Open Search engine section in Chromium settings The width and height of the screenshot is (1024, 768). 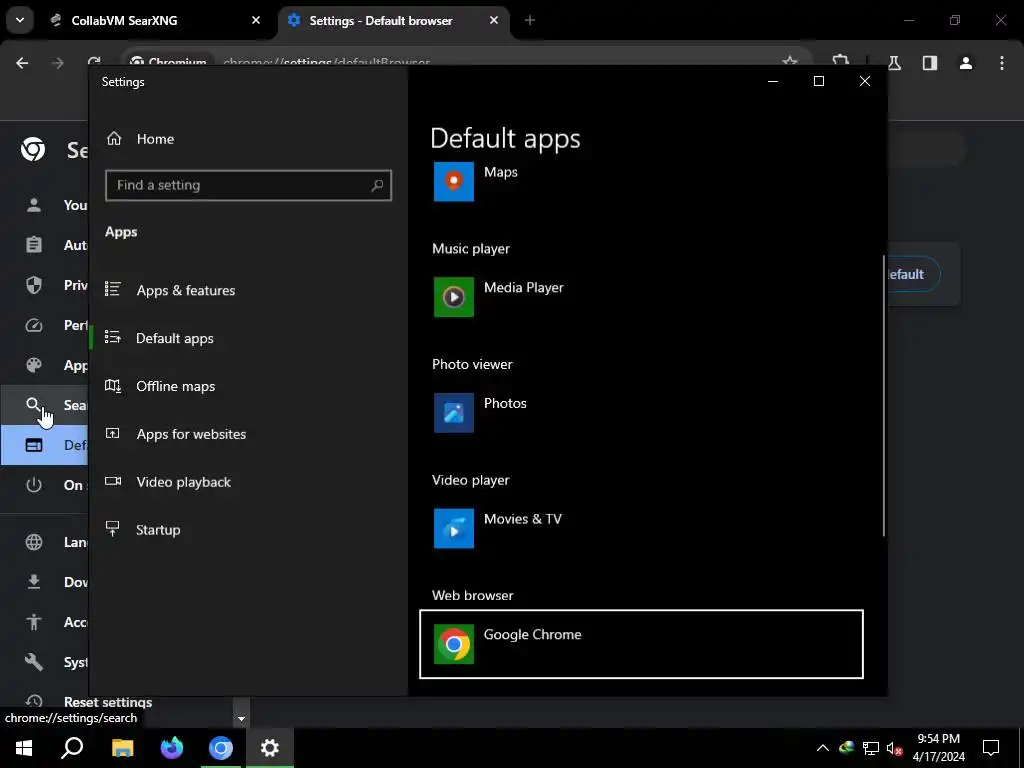pyautogui.click(x=44, y=405)
